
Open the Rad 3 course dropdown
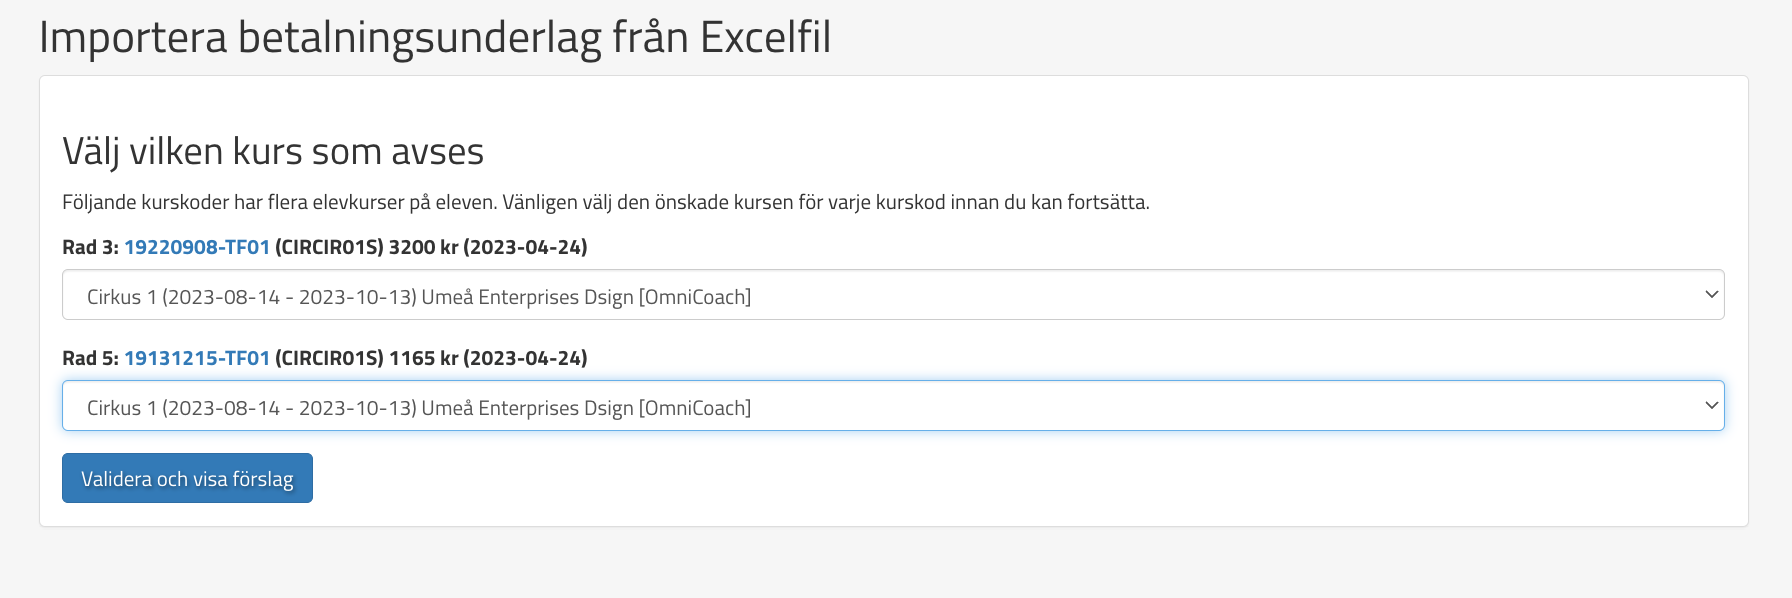(x=892, y=295)
